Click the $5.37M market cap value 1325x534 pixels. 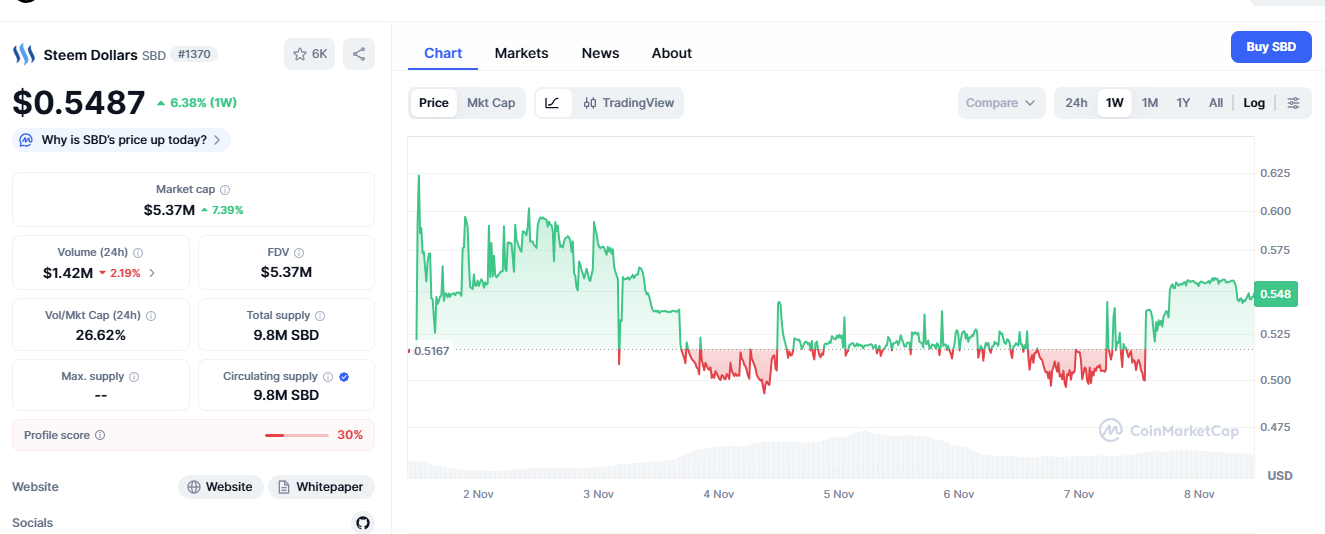[168, 210]
